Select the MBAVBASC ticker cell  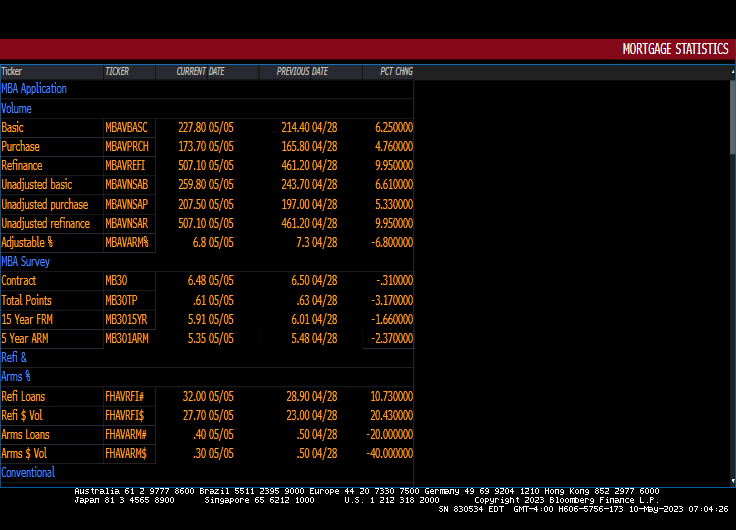(x=126, y=128)
